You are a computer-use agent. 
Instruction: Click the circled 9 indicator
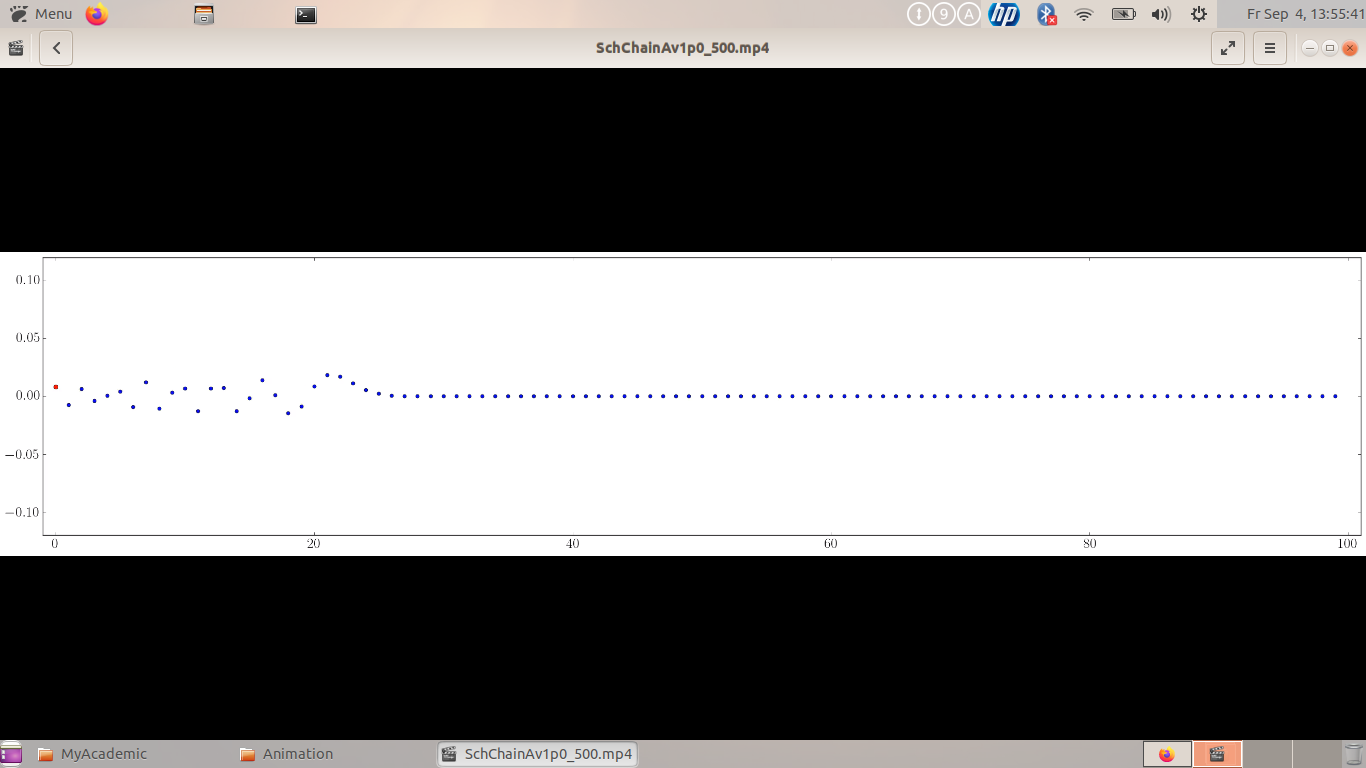pyautogui.click(x=943, y=14)
